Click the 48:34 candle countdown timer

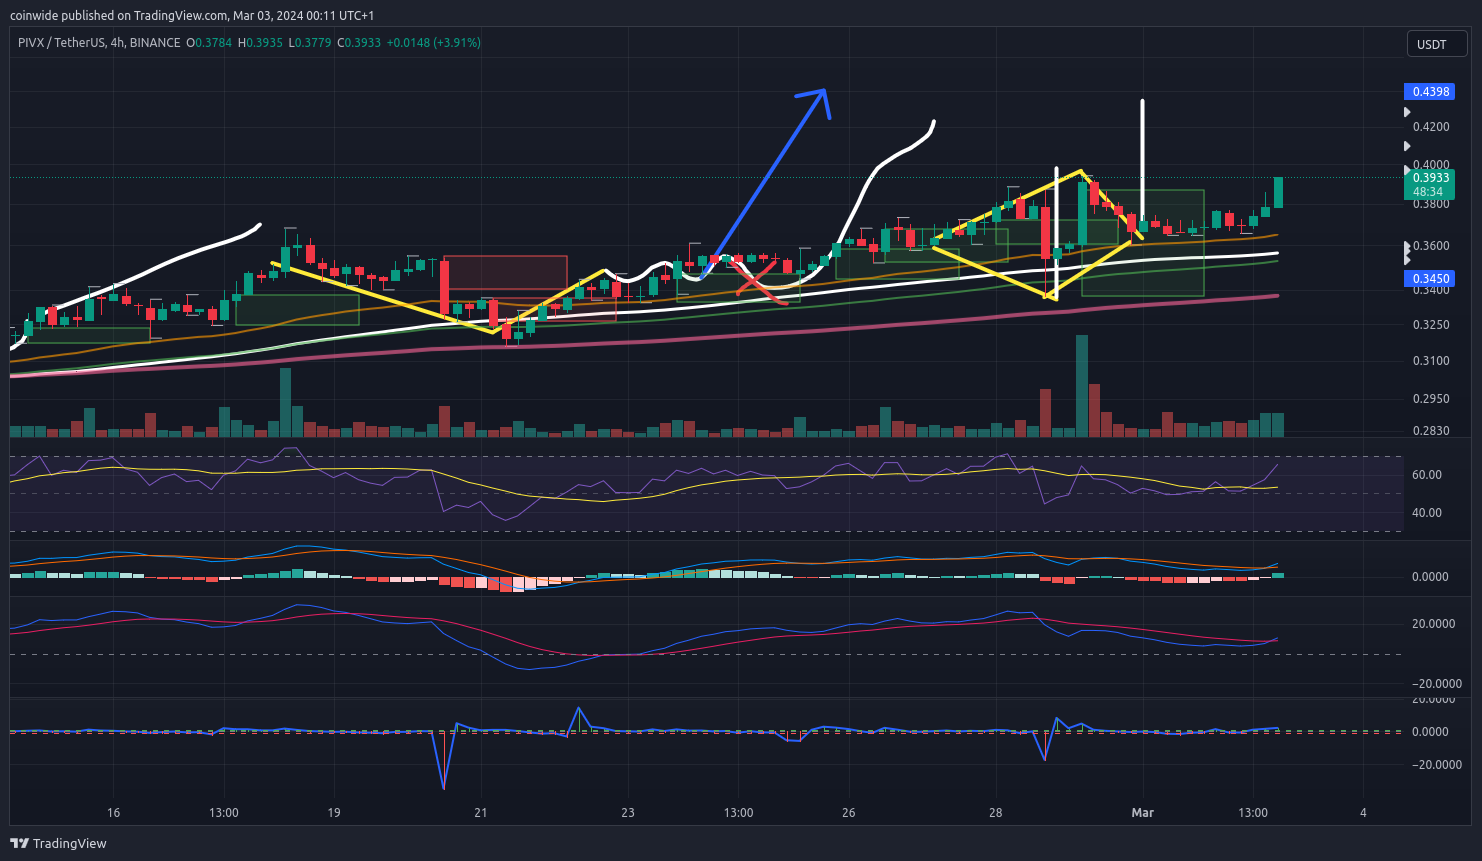pos(1428,192)
